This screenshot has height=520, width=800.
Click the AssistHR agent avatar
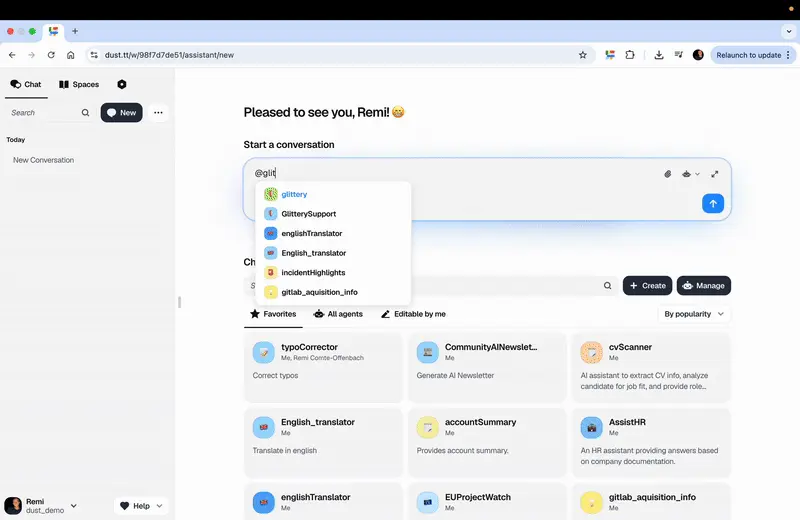pos(591,428)
